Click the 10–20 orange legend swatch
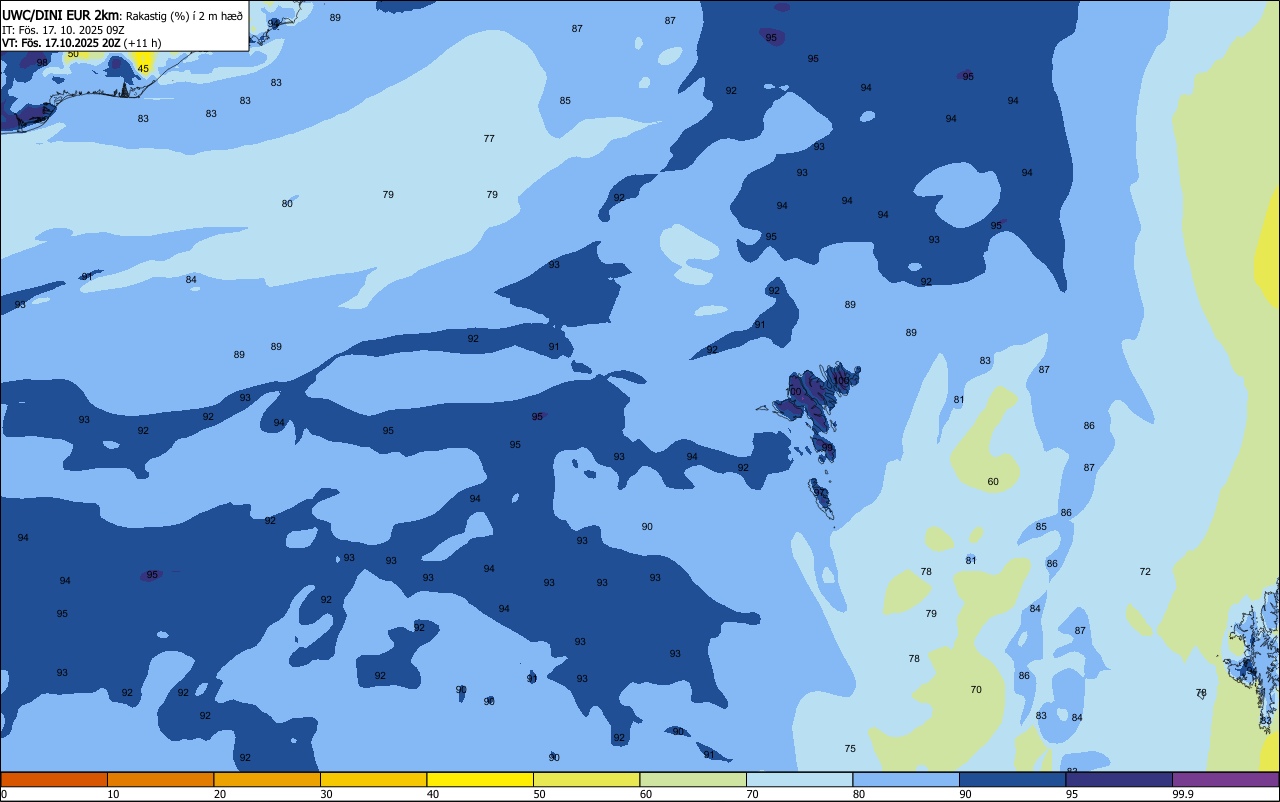 [x=160, y=779]
